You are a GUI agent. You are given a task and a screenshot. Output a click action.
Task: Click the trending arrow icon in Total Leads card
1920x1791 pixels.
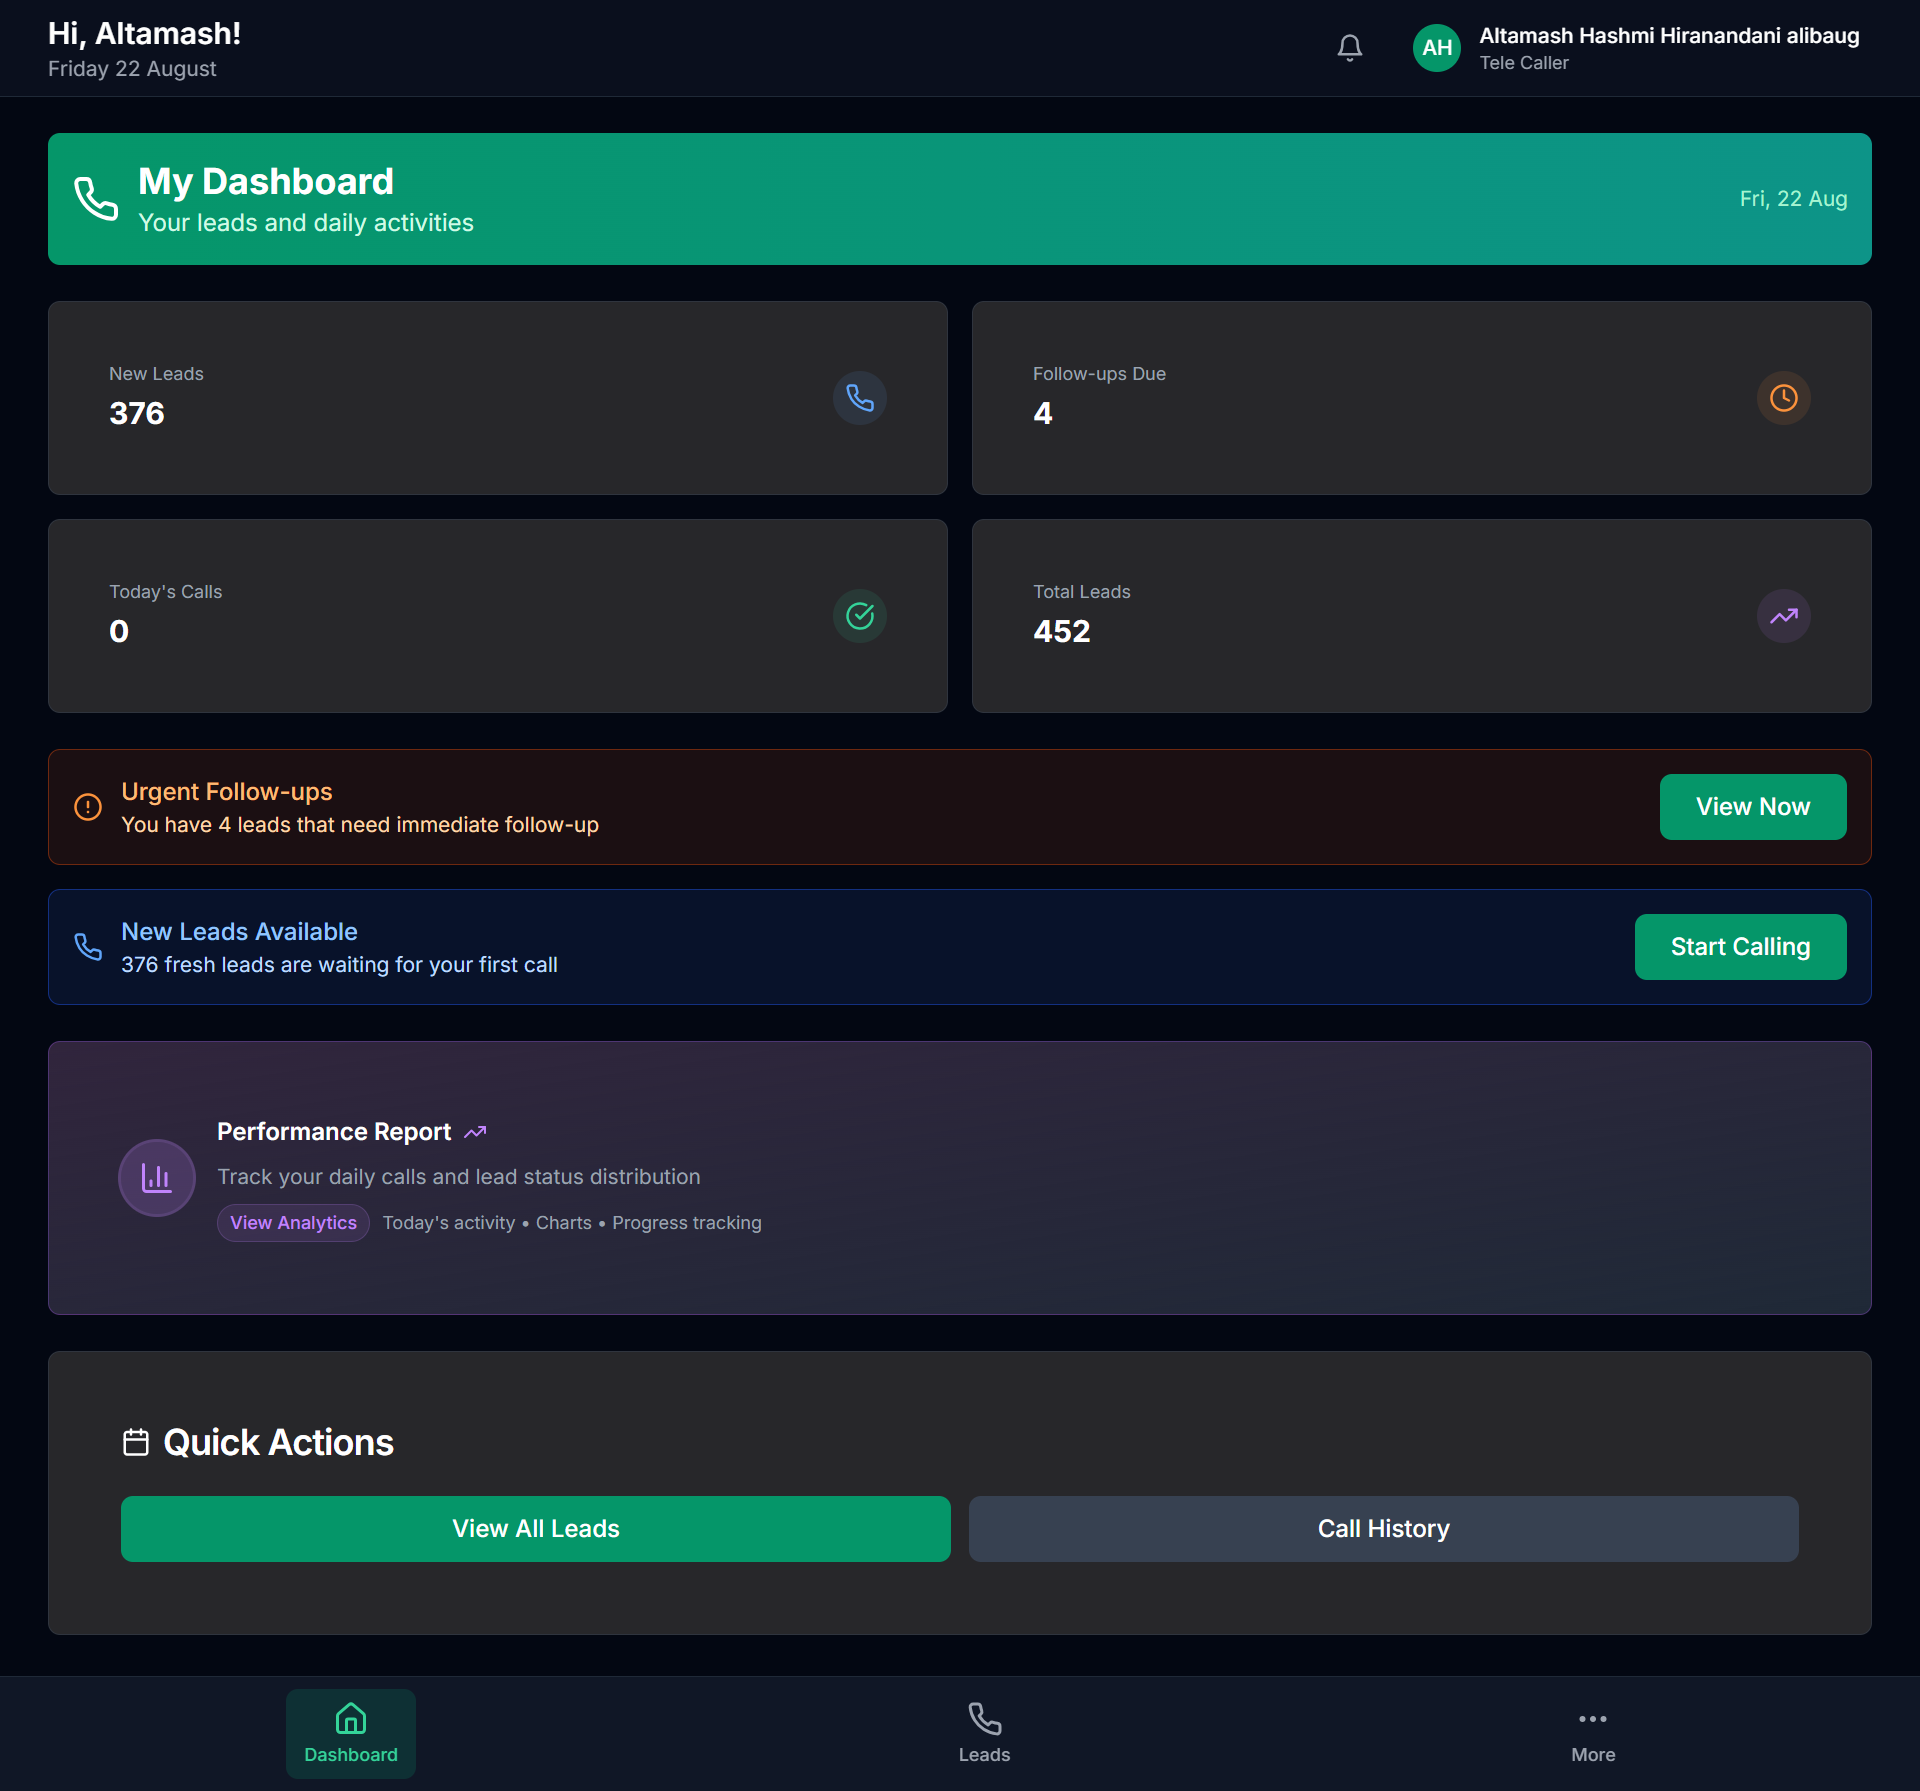(1783, 616)
